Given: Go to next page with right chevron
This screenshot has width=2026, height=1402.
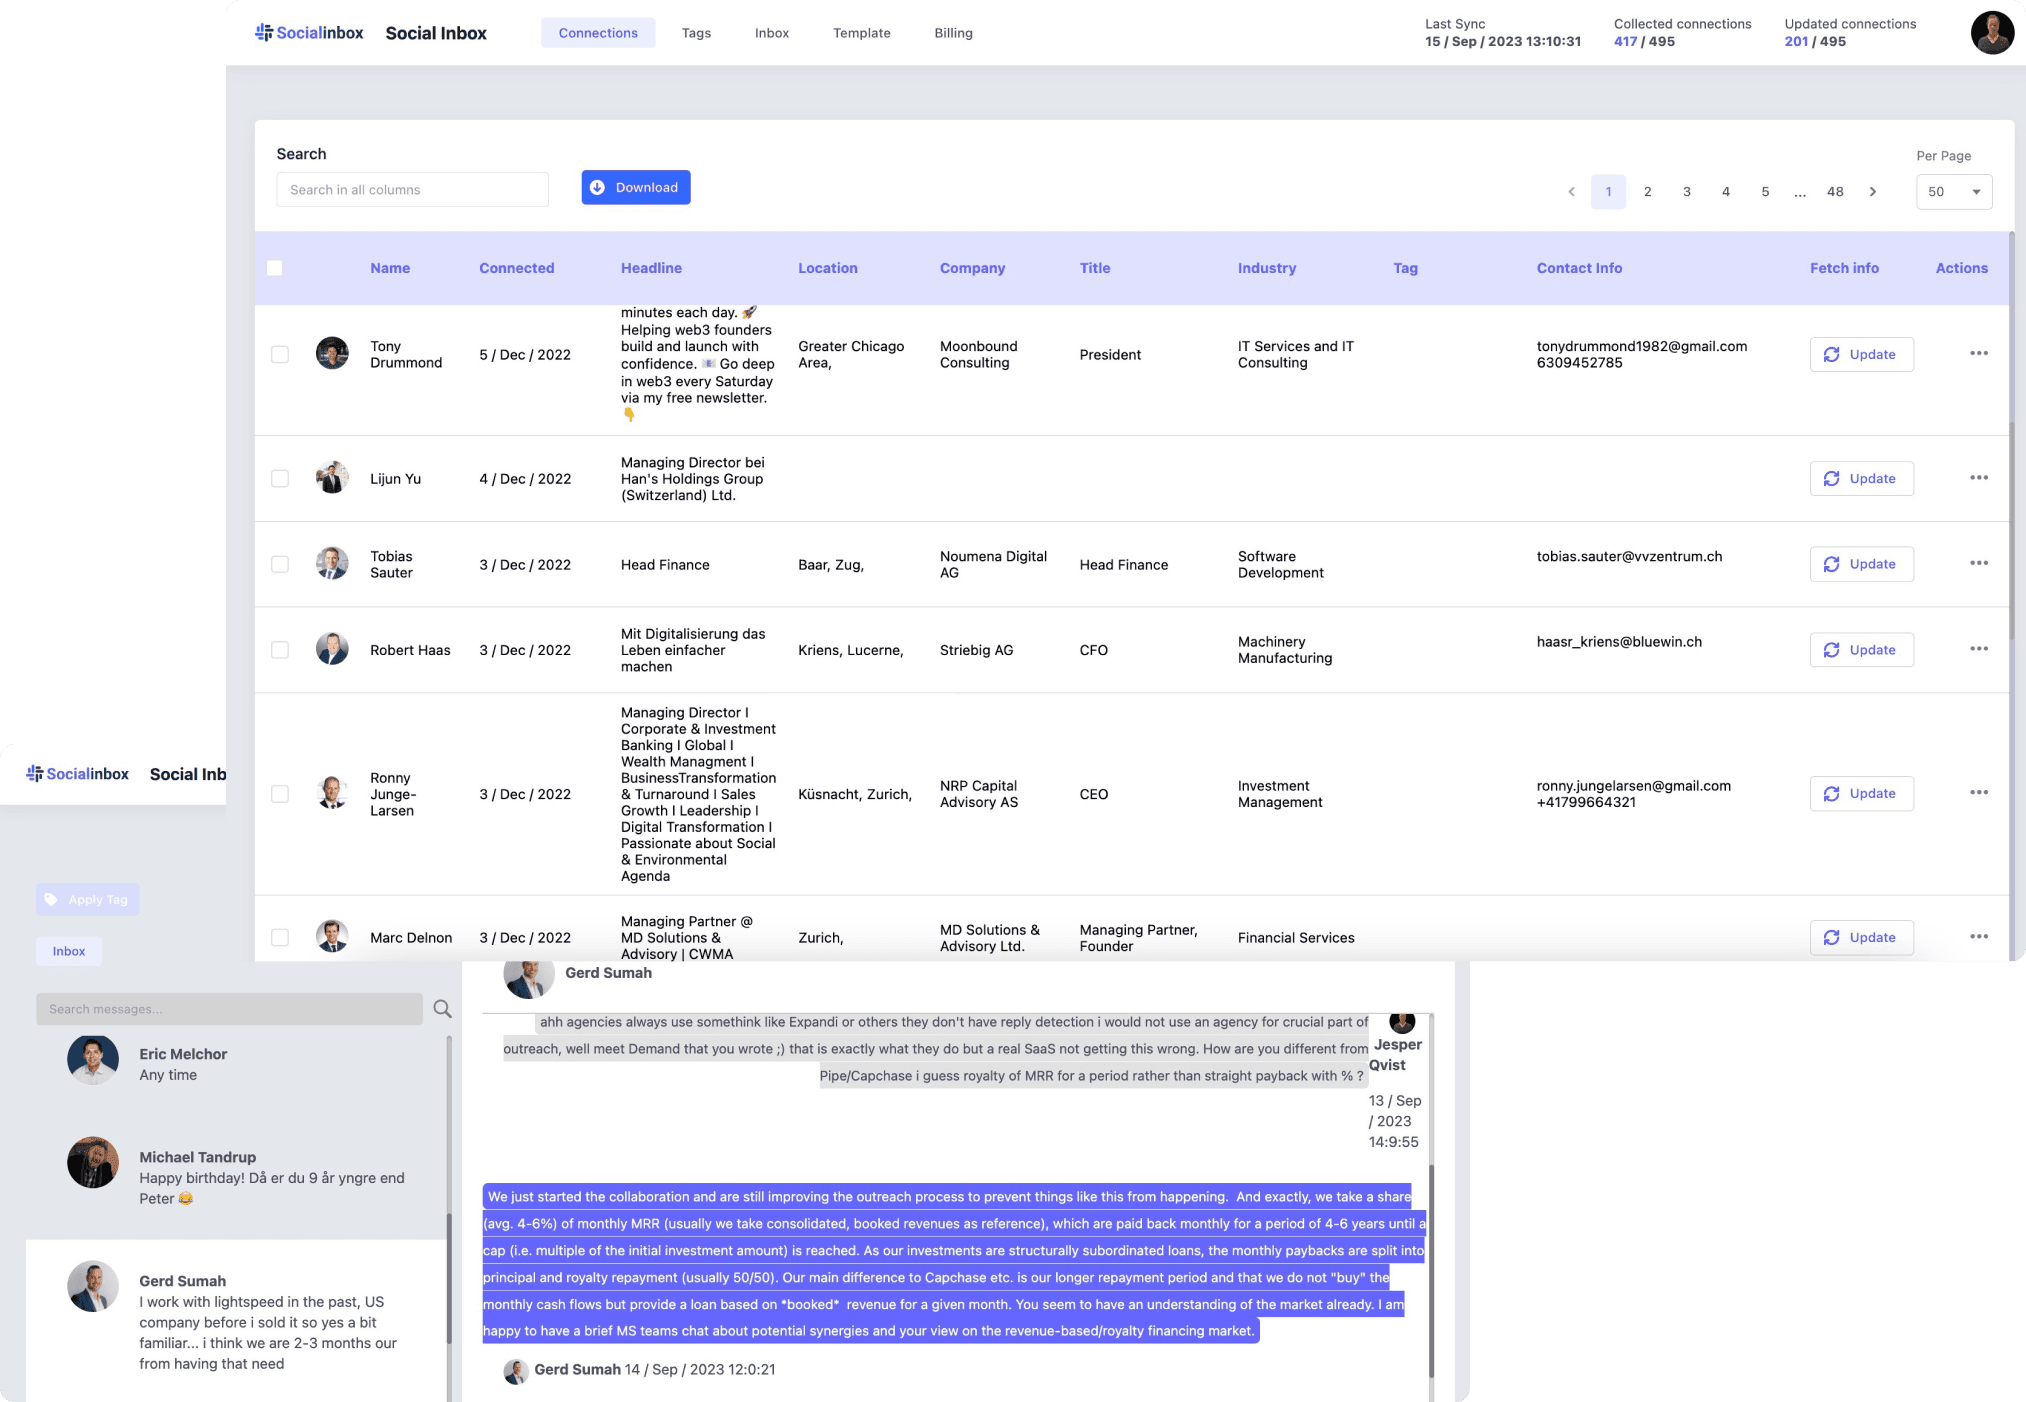Looking at the screenshot, I should pos(1872,192).
